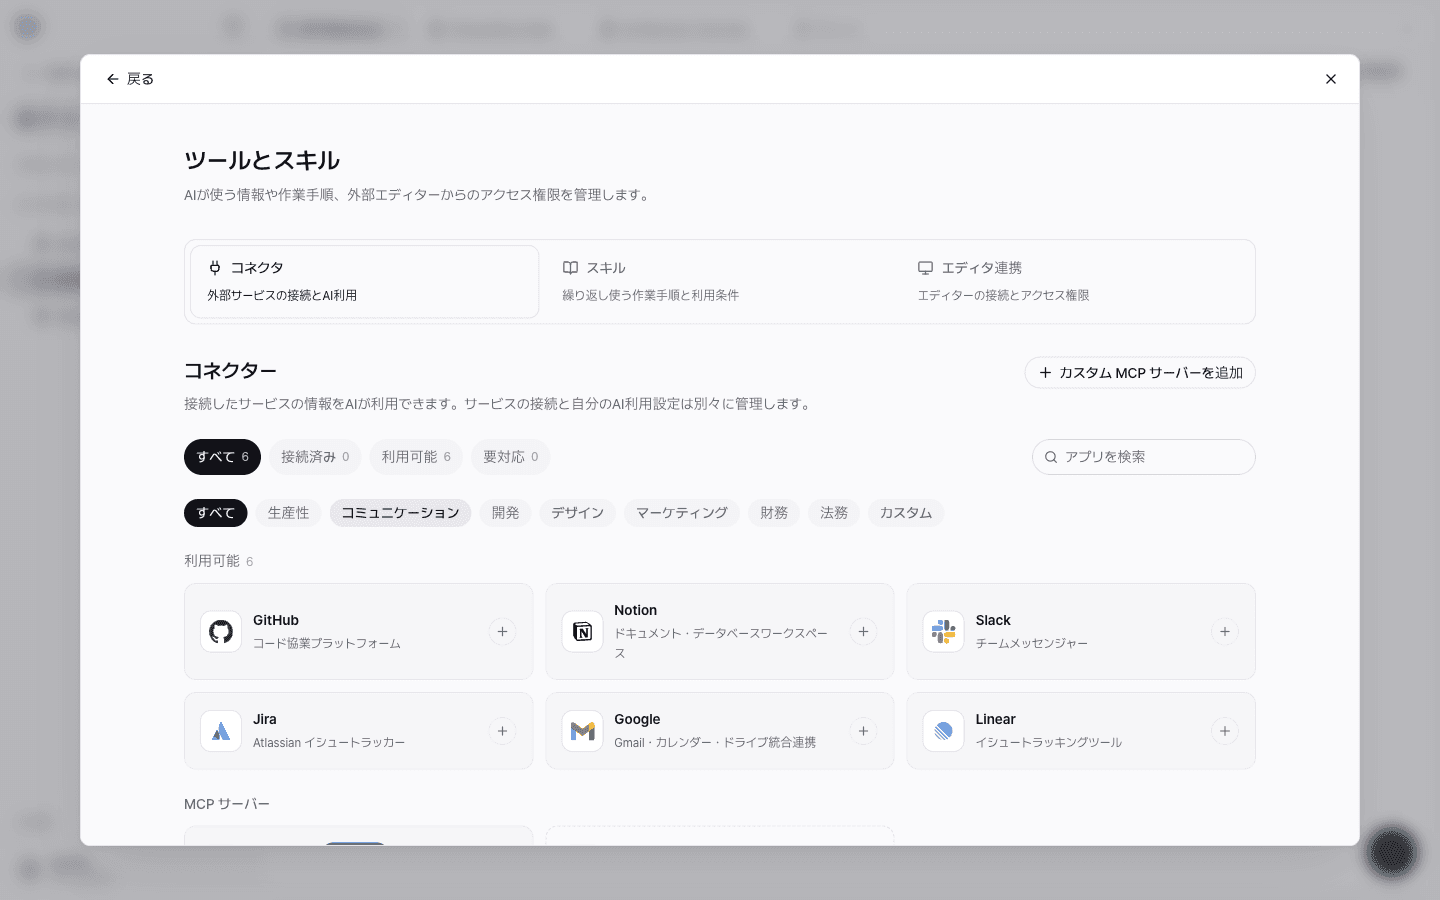Click the Slack logo icon
Image resolution: width=1440 pixels, height=900 pixels.
[943, 632]
